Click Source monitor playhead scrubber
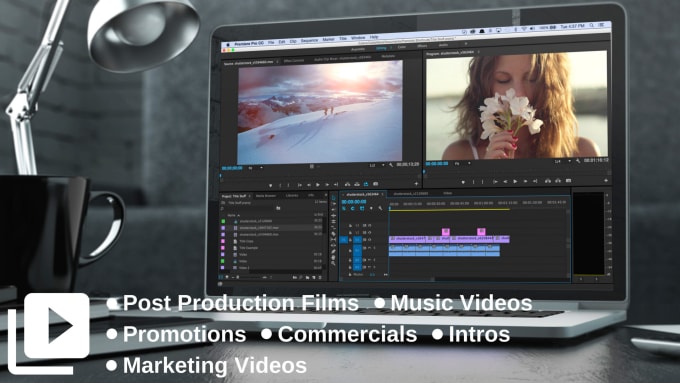This screenshot has width=680, height=383. pos(221,176)
